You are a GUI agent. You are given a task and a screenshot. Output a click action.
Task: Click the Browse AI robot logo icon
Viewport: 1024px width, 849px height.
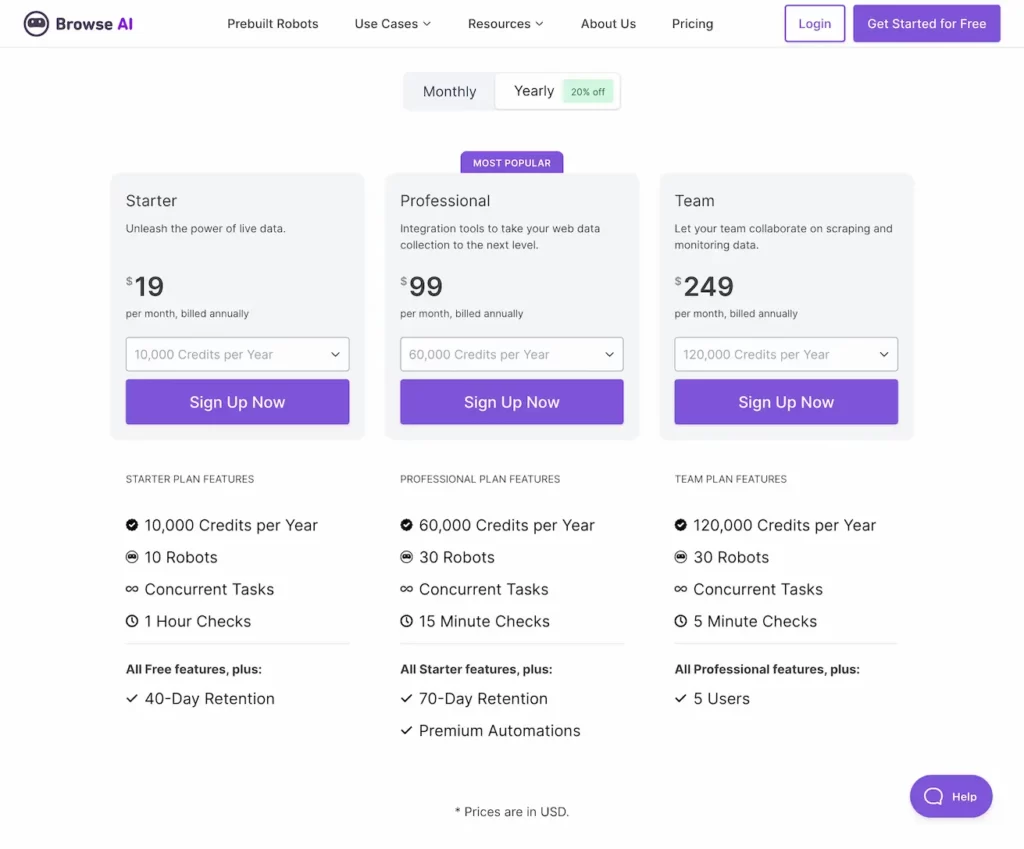(x=35, y=23)
